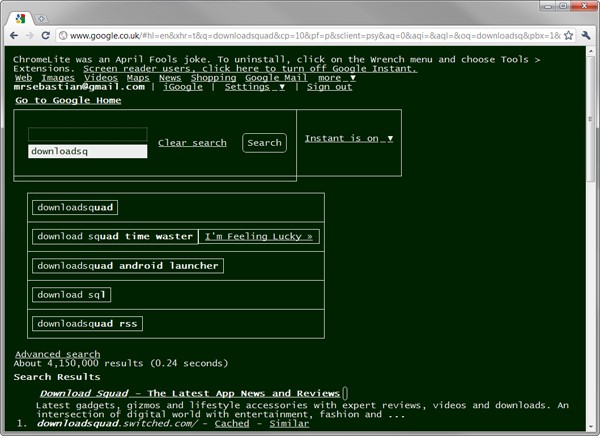Maximize the browser window
This screenshot has width=600, height=436.
(x=563, y=6)
